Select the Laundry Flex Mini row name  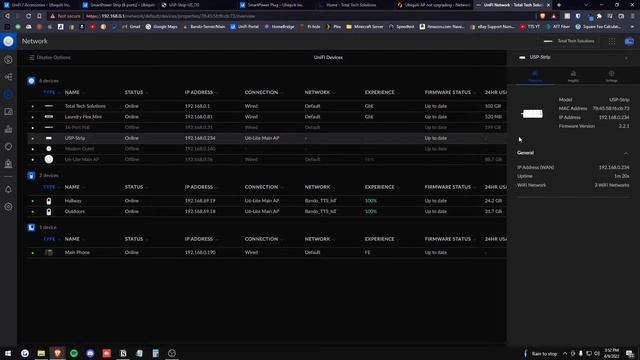coord(83,117)
